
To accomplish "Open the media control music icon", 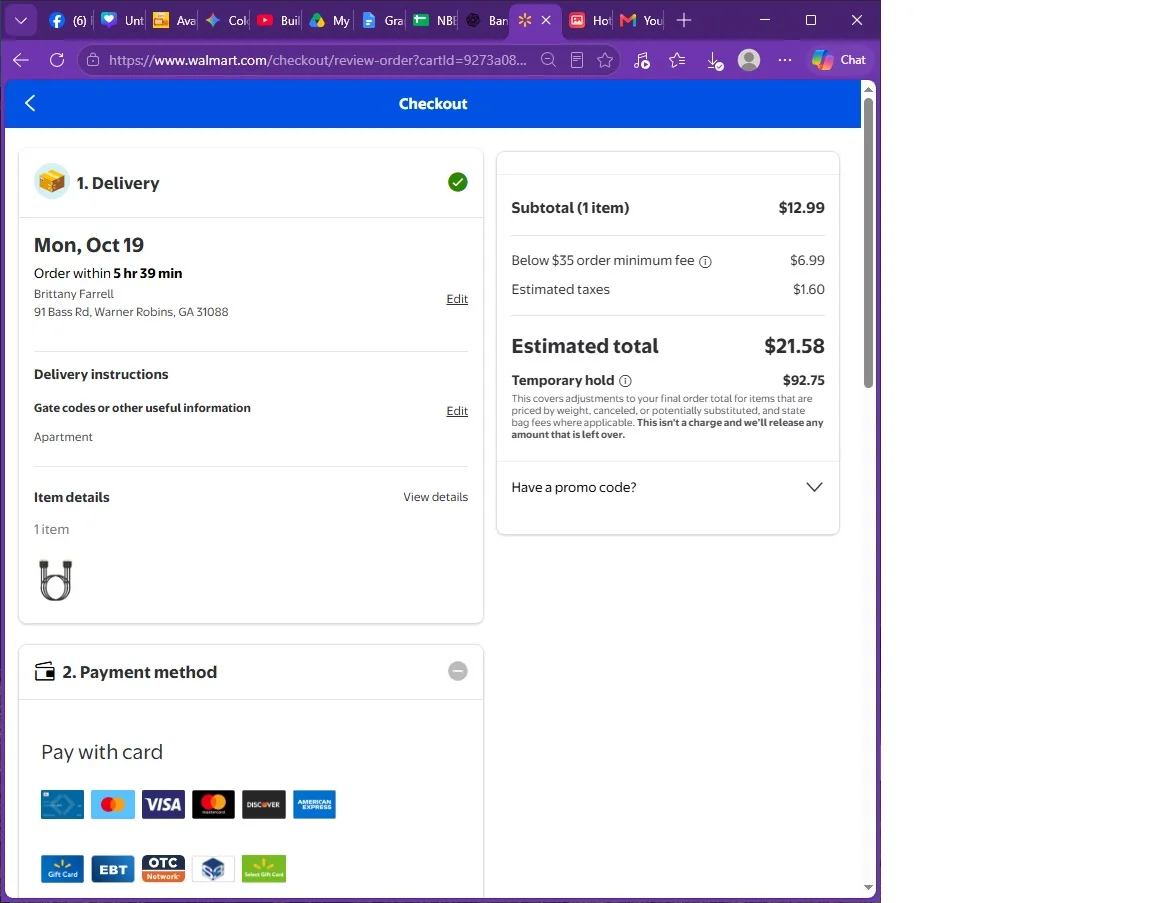I will click(641, 60).
